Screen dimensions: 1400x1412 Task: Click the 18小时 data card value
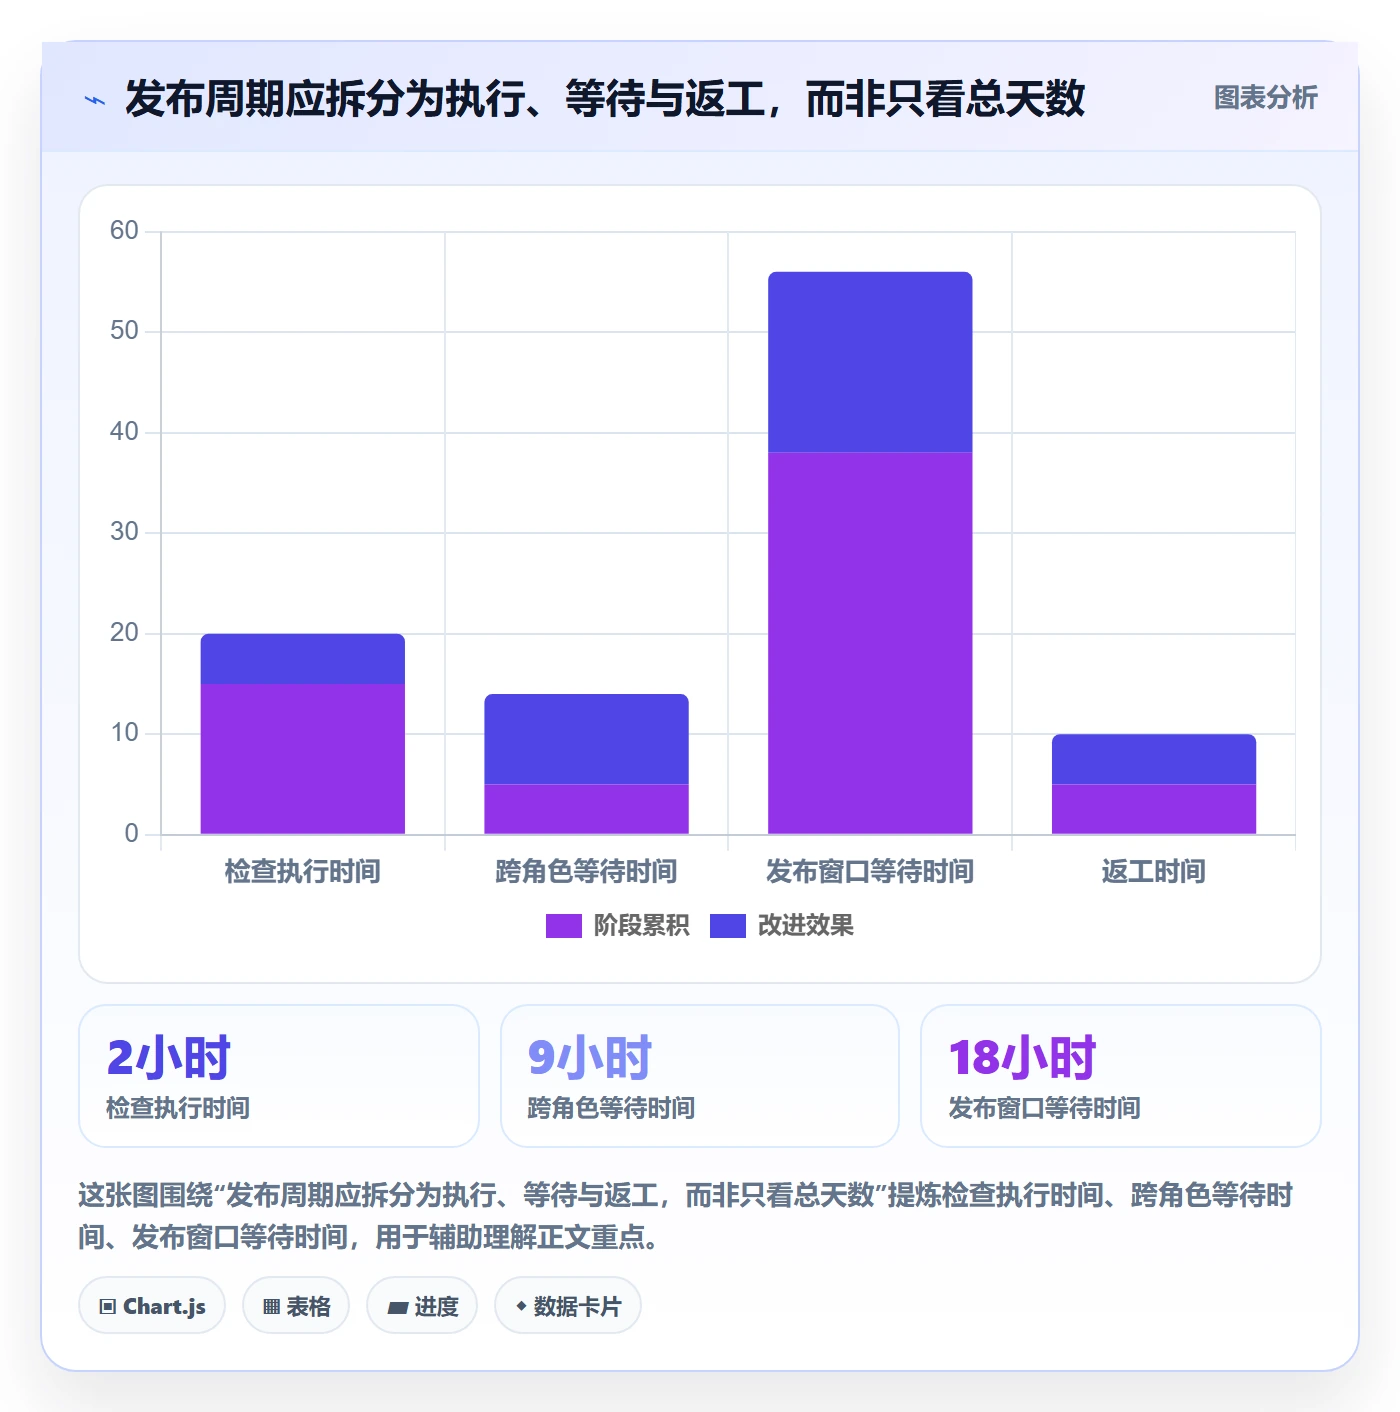pyautogui.click(x=1023, y=1058)
